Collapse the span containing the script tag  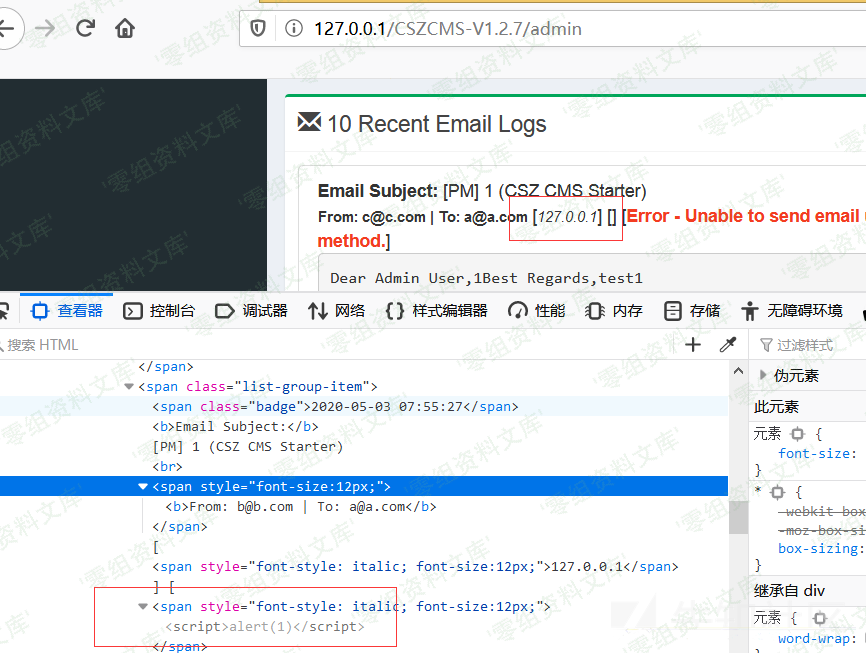(x=143, y=607)
